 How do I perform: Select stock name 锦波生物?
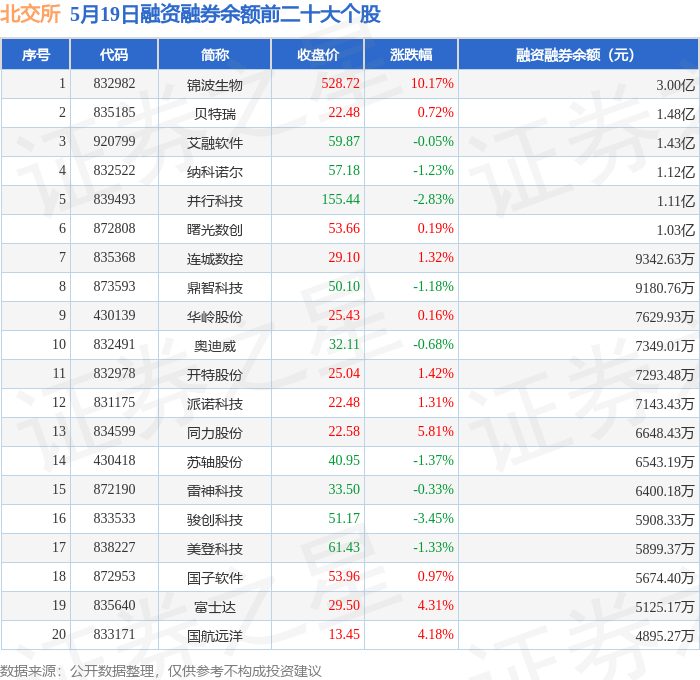click(x=215, y=85)
